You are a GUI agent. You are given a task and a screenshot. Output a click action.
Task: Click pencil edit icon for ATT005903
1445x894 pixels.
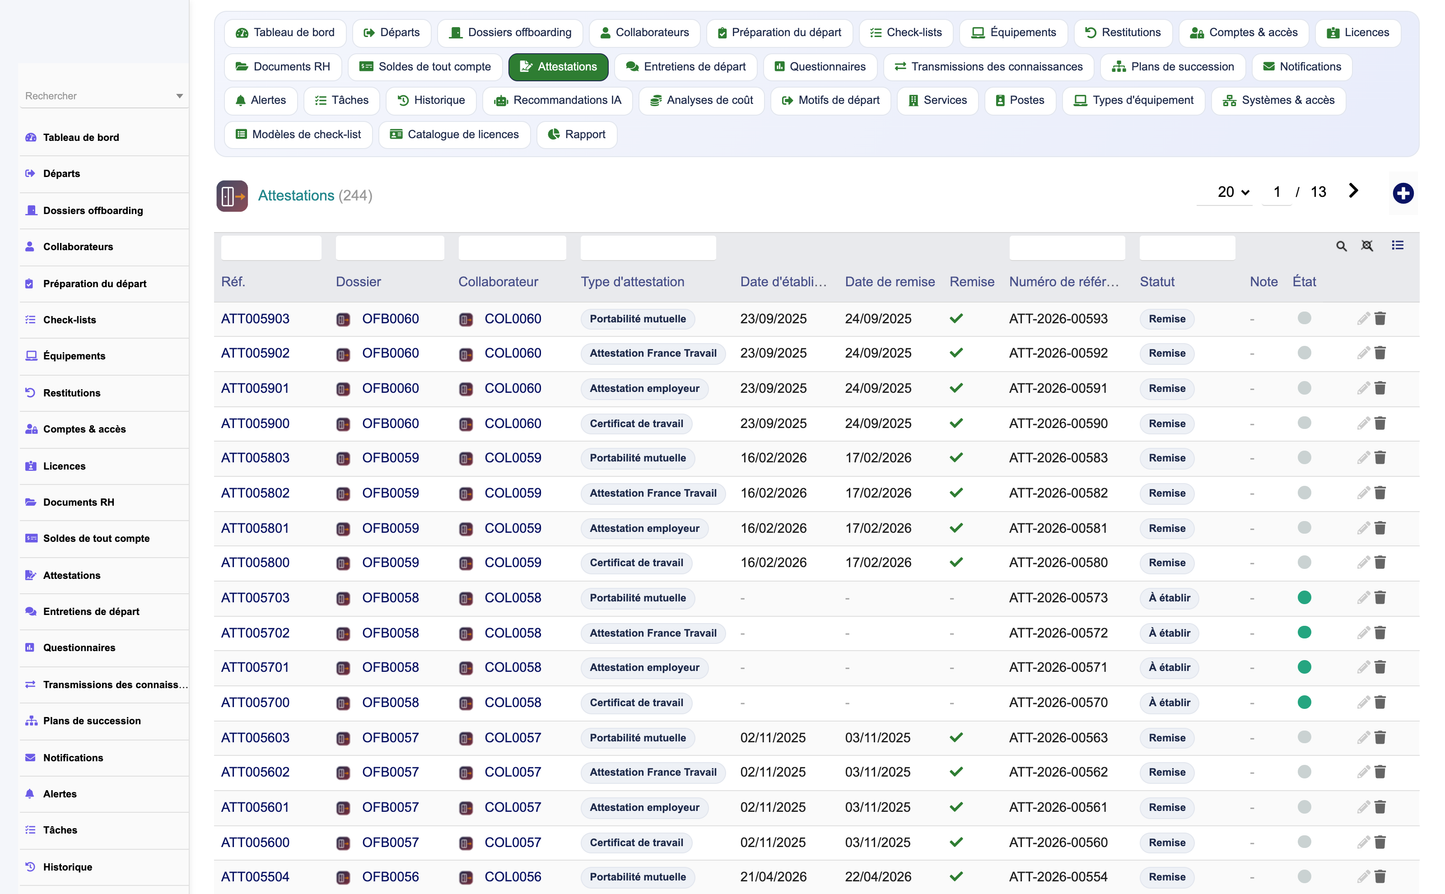(x=1363, y=319)
